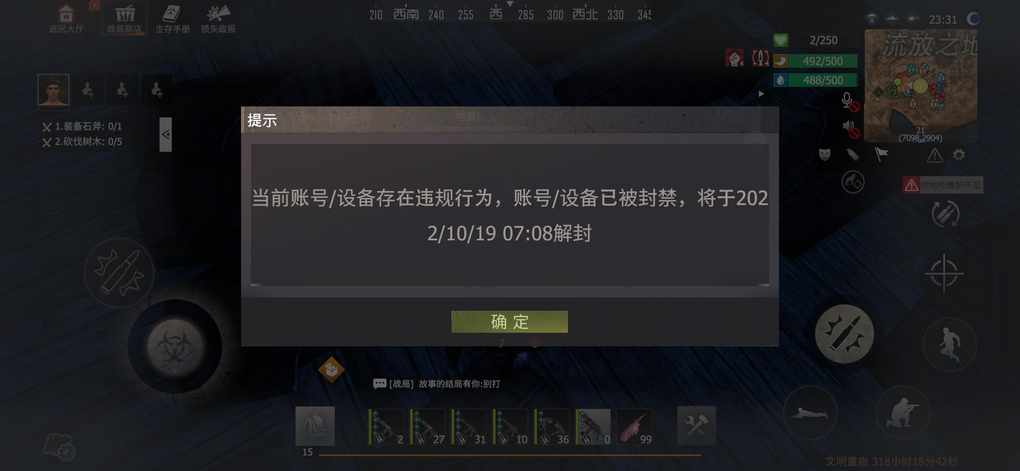
Task: Activate the crosshair aim icon
Action: (x=944, y=272)
